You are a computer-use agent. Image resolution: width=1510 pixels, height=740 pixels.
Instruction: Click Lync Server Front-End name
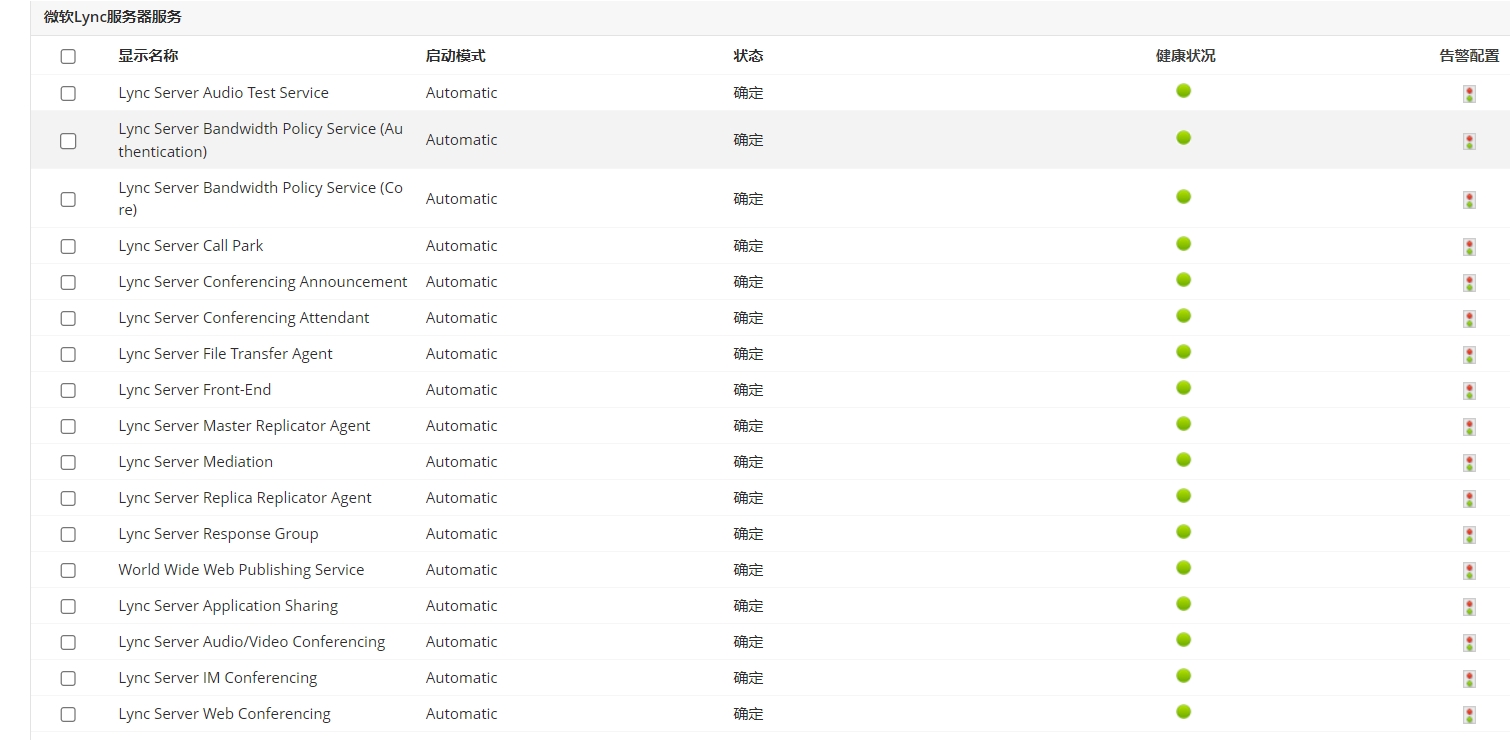195,390
